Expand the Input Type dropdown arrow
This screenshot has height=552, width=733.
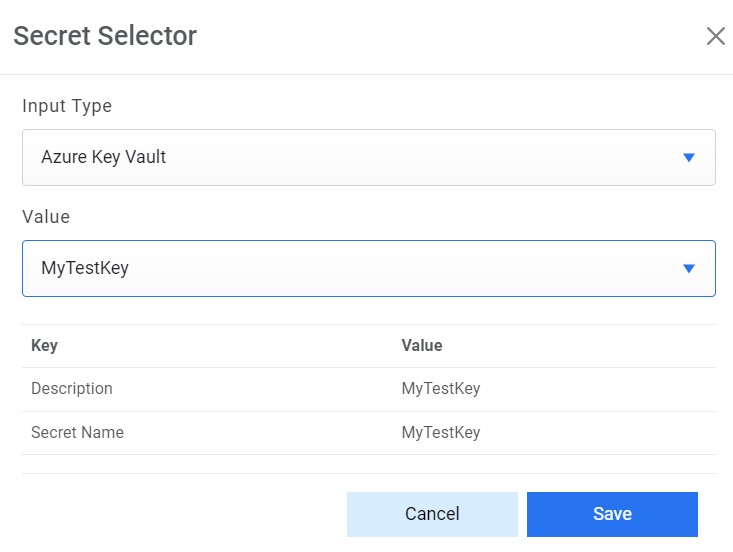[x=688, y=158]
